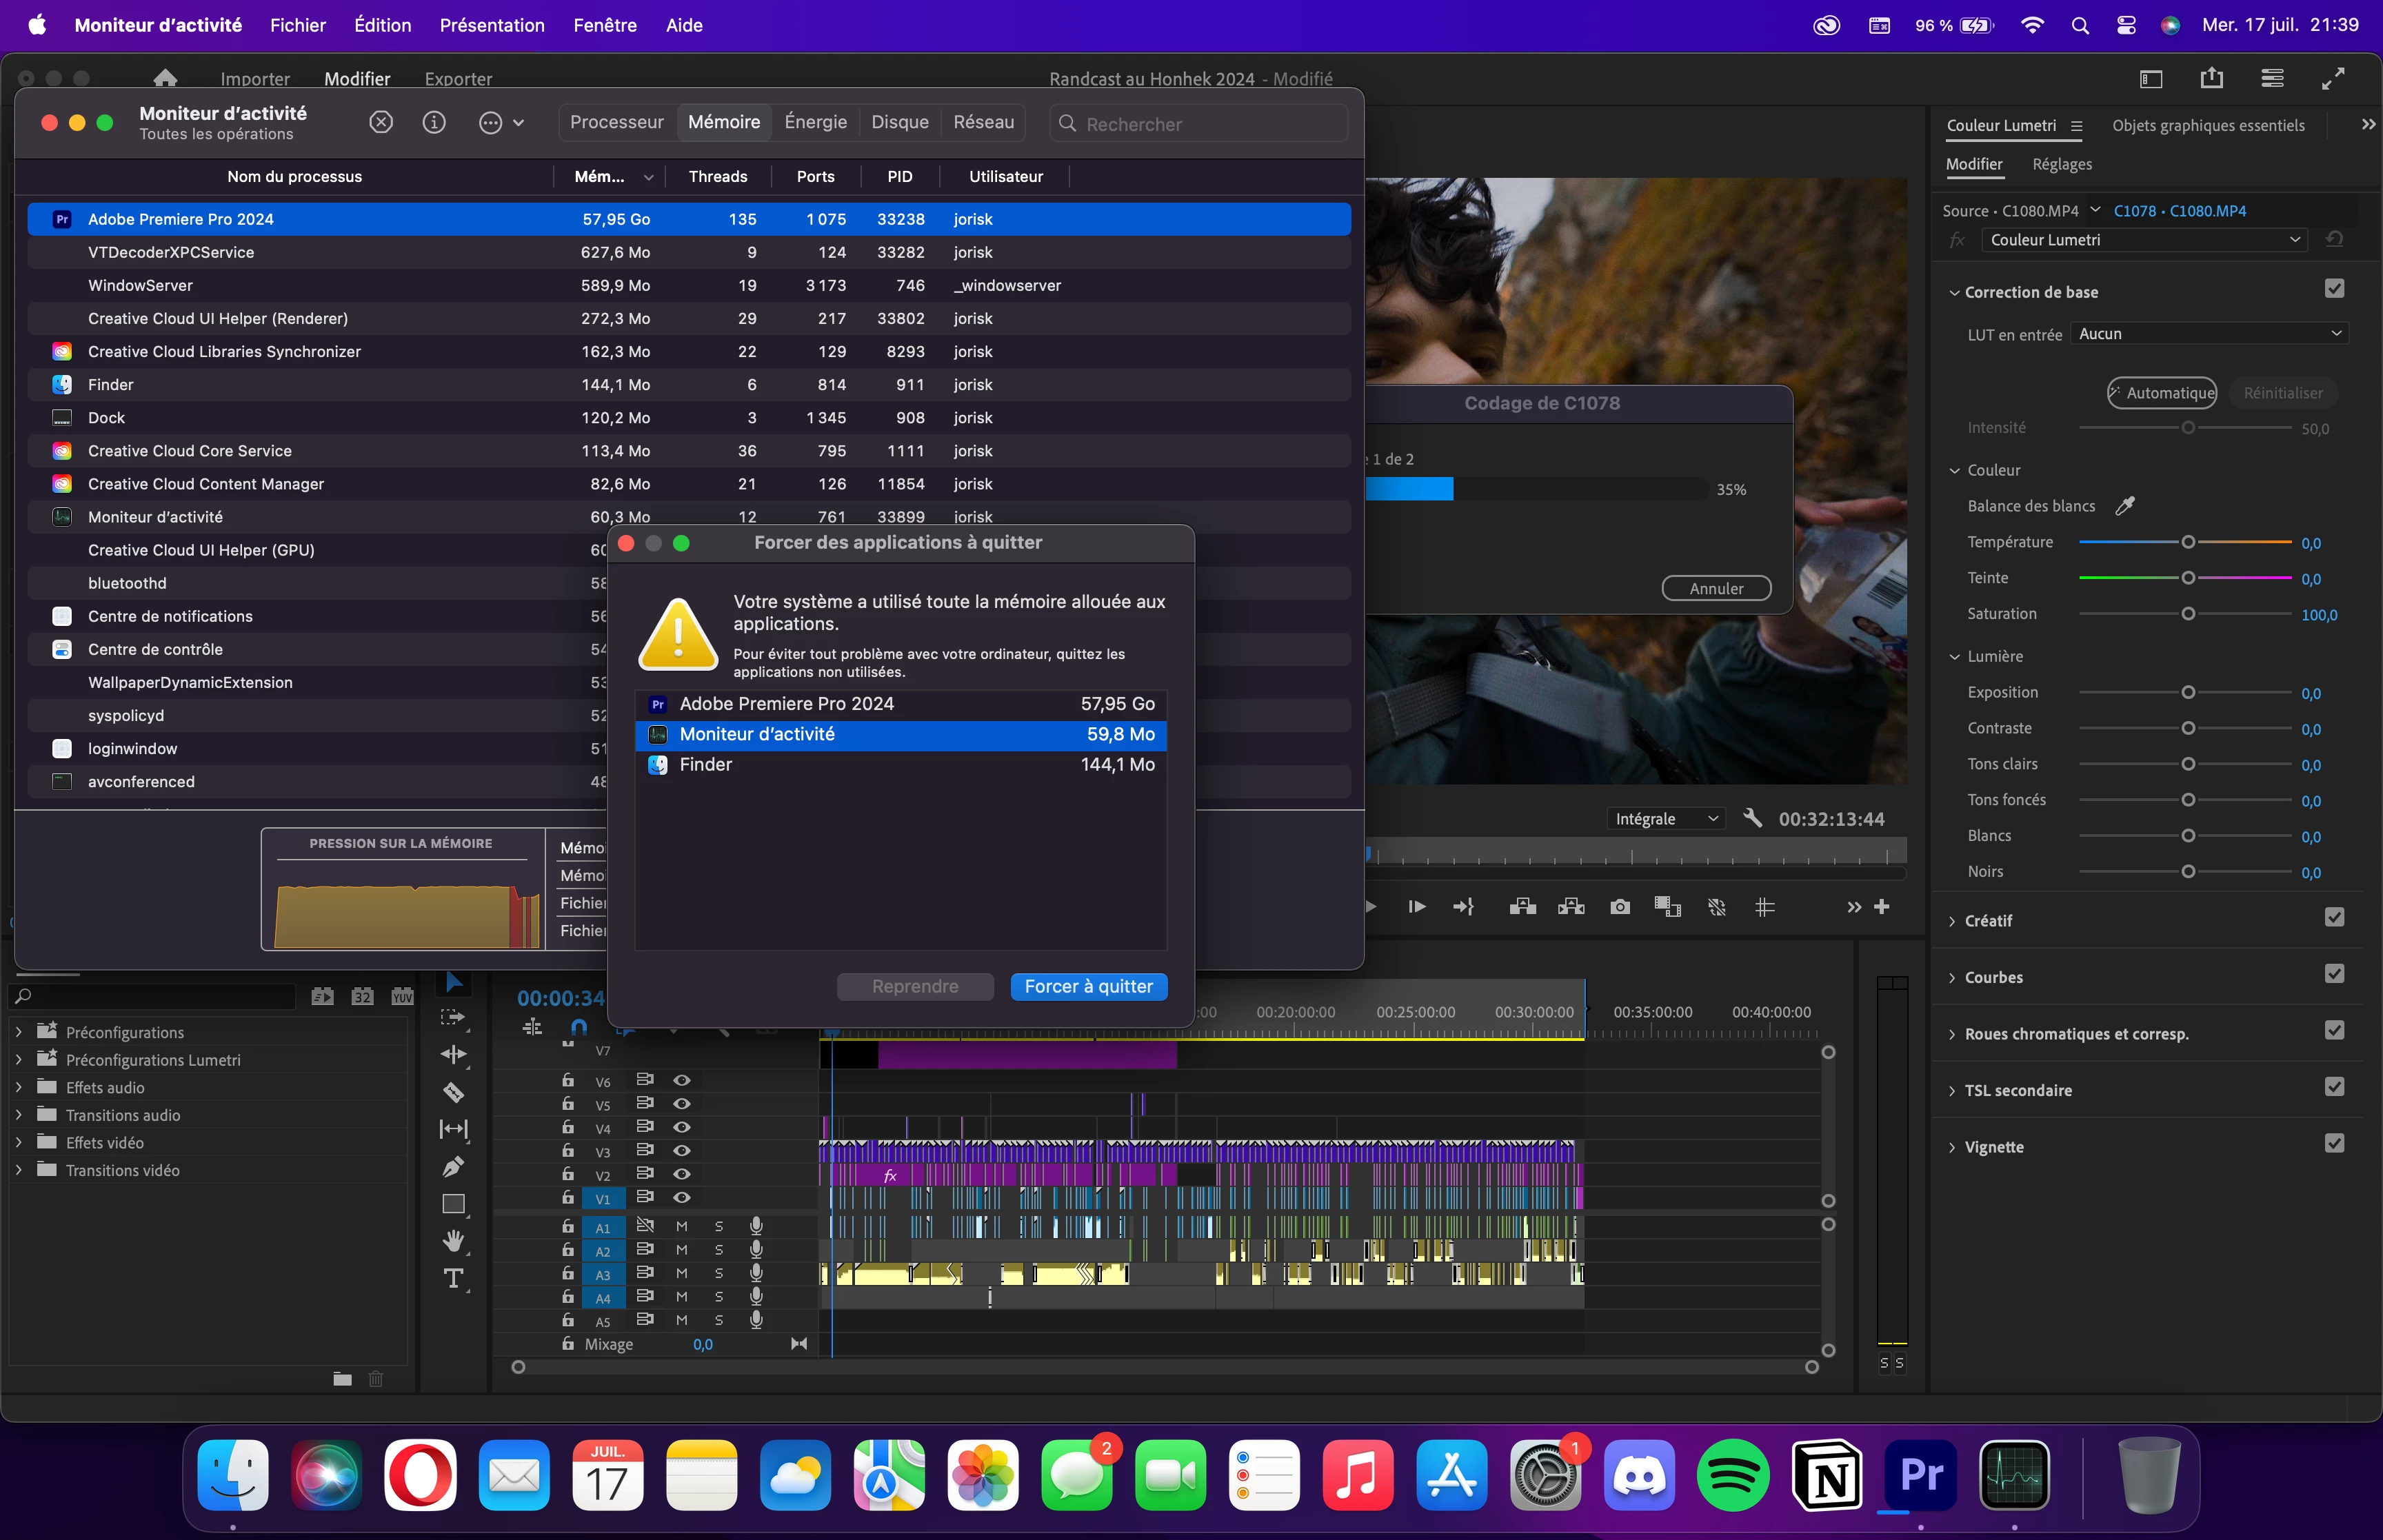
Task: Click the process info icon in Activity Monitor
Action: click(x=433, y=123)
